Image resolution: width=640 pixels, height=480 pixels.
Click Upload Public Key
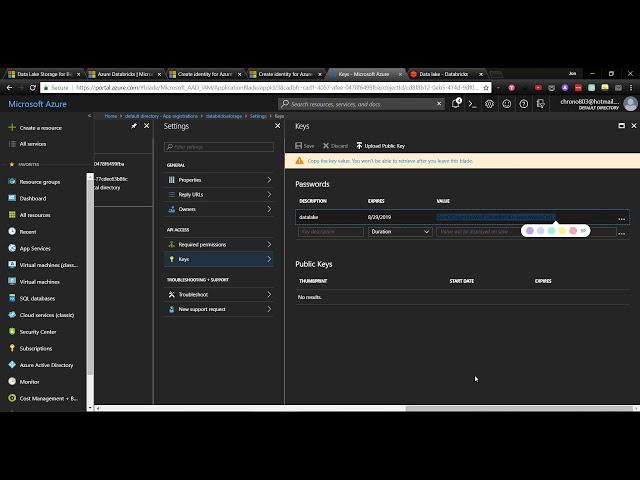(x=380, y=146)
